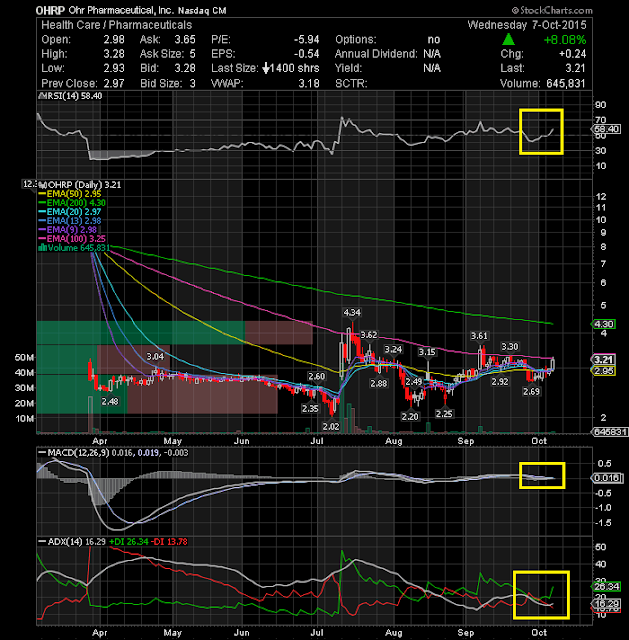The image size is (629, 640).
Task: Click the volume bars icon in the legend
Action: 42,248
